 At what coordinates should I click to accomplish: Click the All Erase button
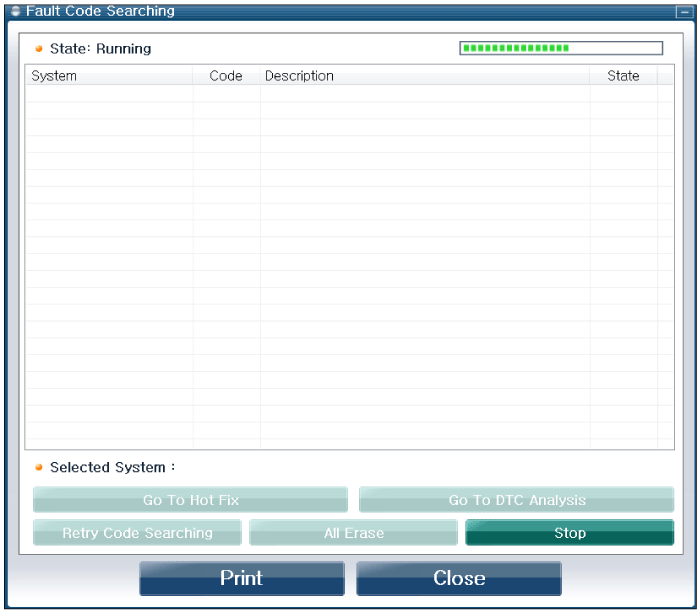click(354, 532)
